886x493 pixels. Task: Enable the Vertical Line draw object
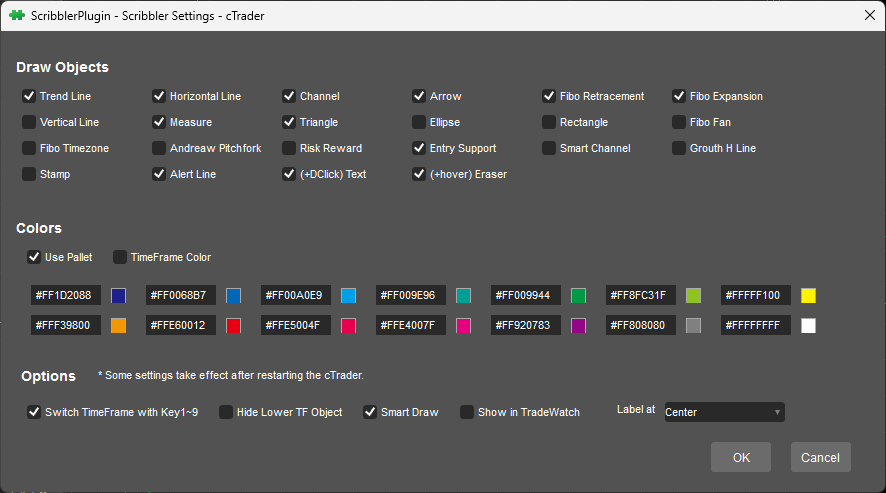29,122
